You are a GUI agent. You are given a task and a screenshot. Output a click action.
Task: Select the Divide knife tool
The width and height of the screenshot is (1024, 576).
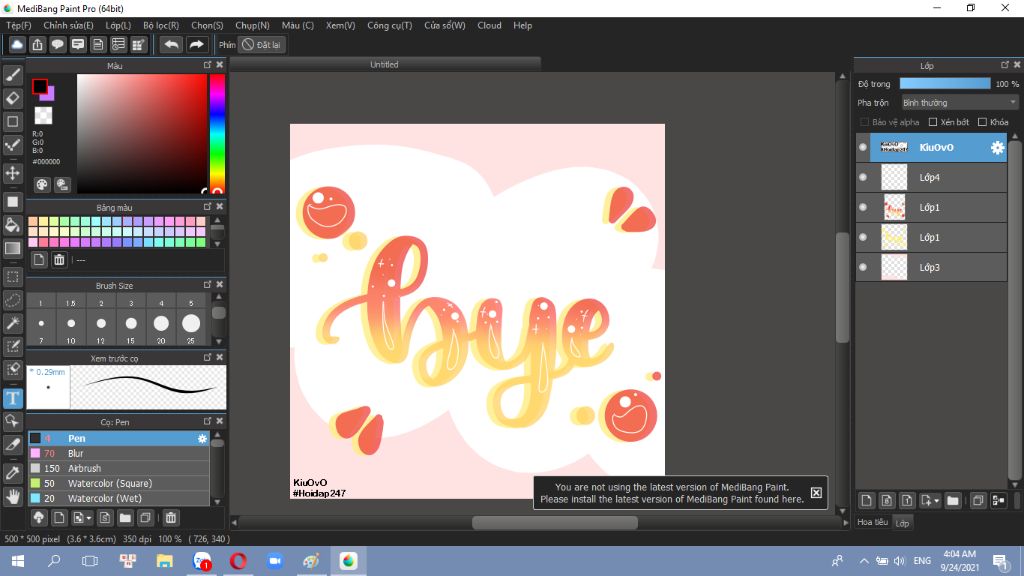(x=12, y=444)
